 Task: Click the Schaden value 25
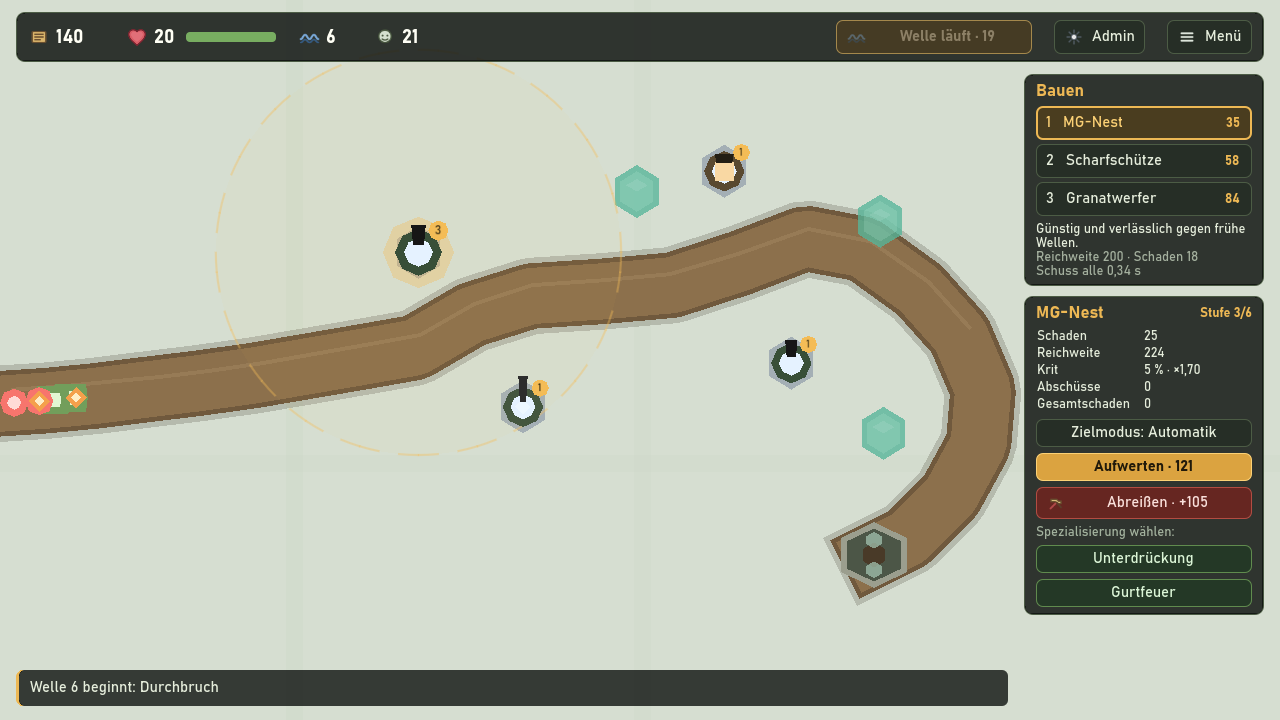coord(1151,336)
